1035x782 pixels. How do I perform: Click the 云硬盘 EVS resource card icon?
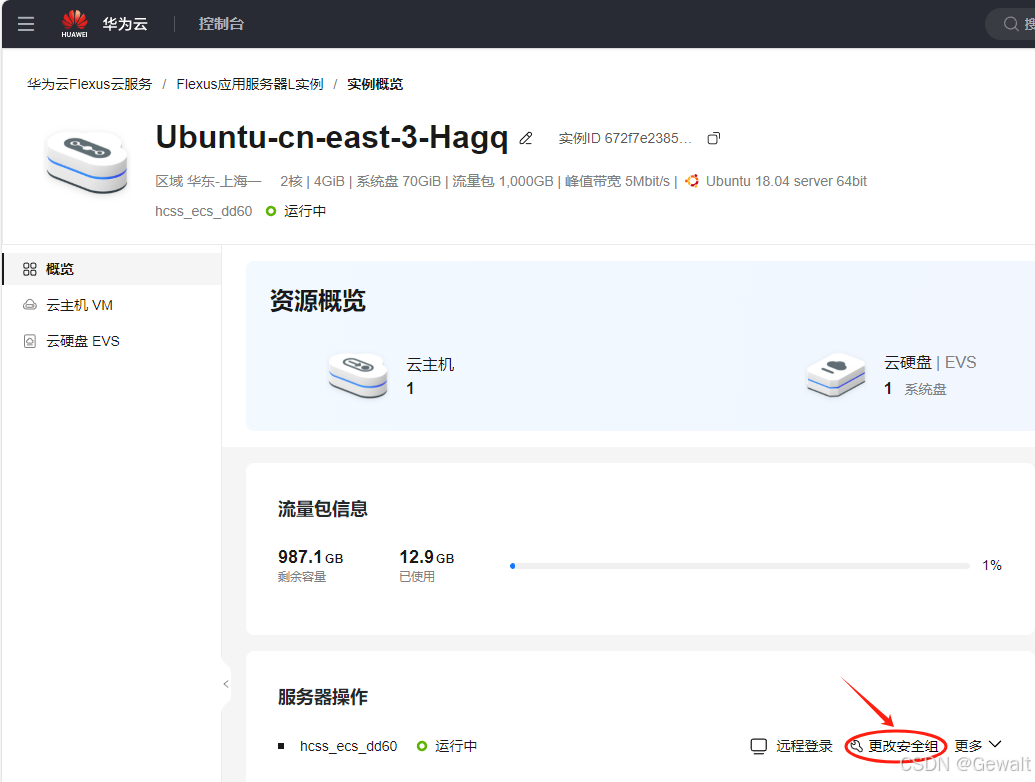tap(836, 374)
